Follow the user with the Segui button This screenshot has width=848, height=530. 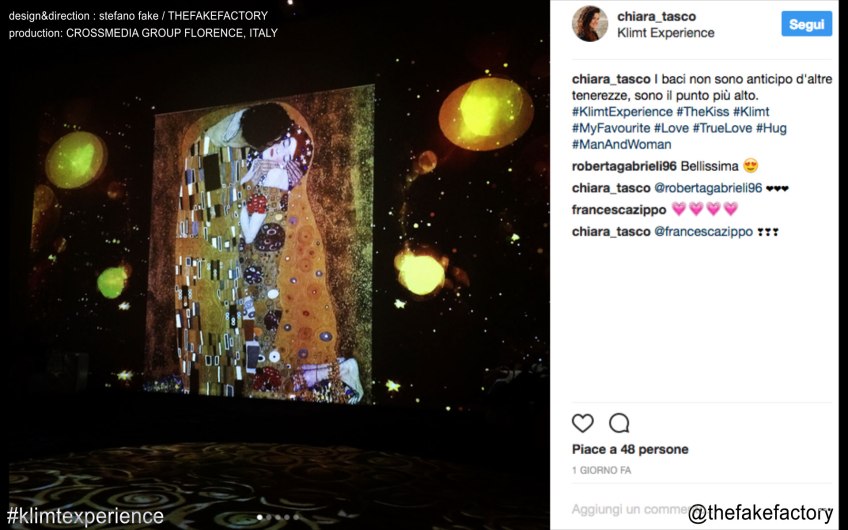point(806,24)
